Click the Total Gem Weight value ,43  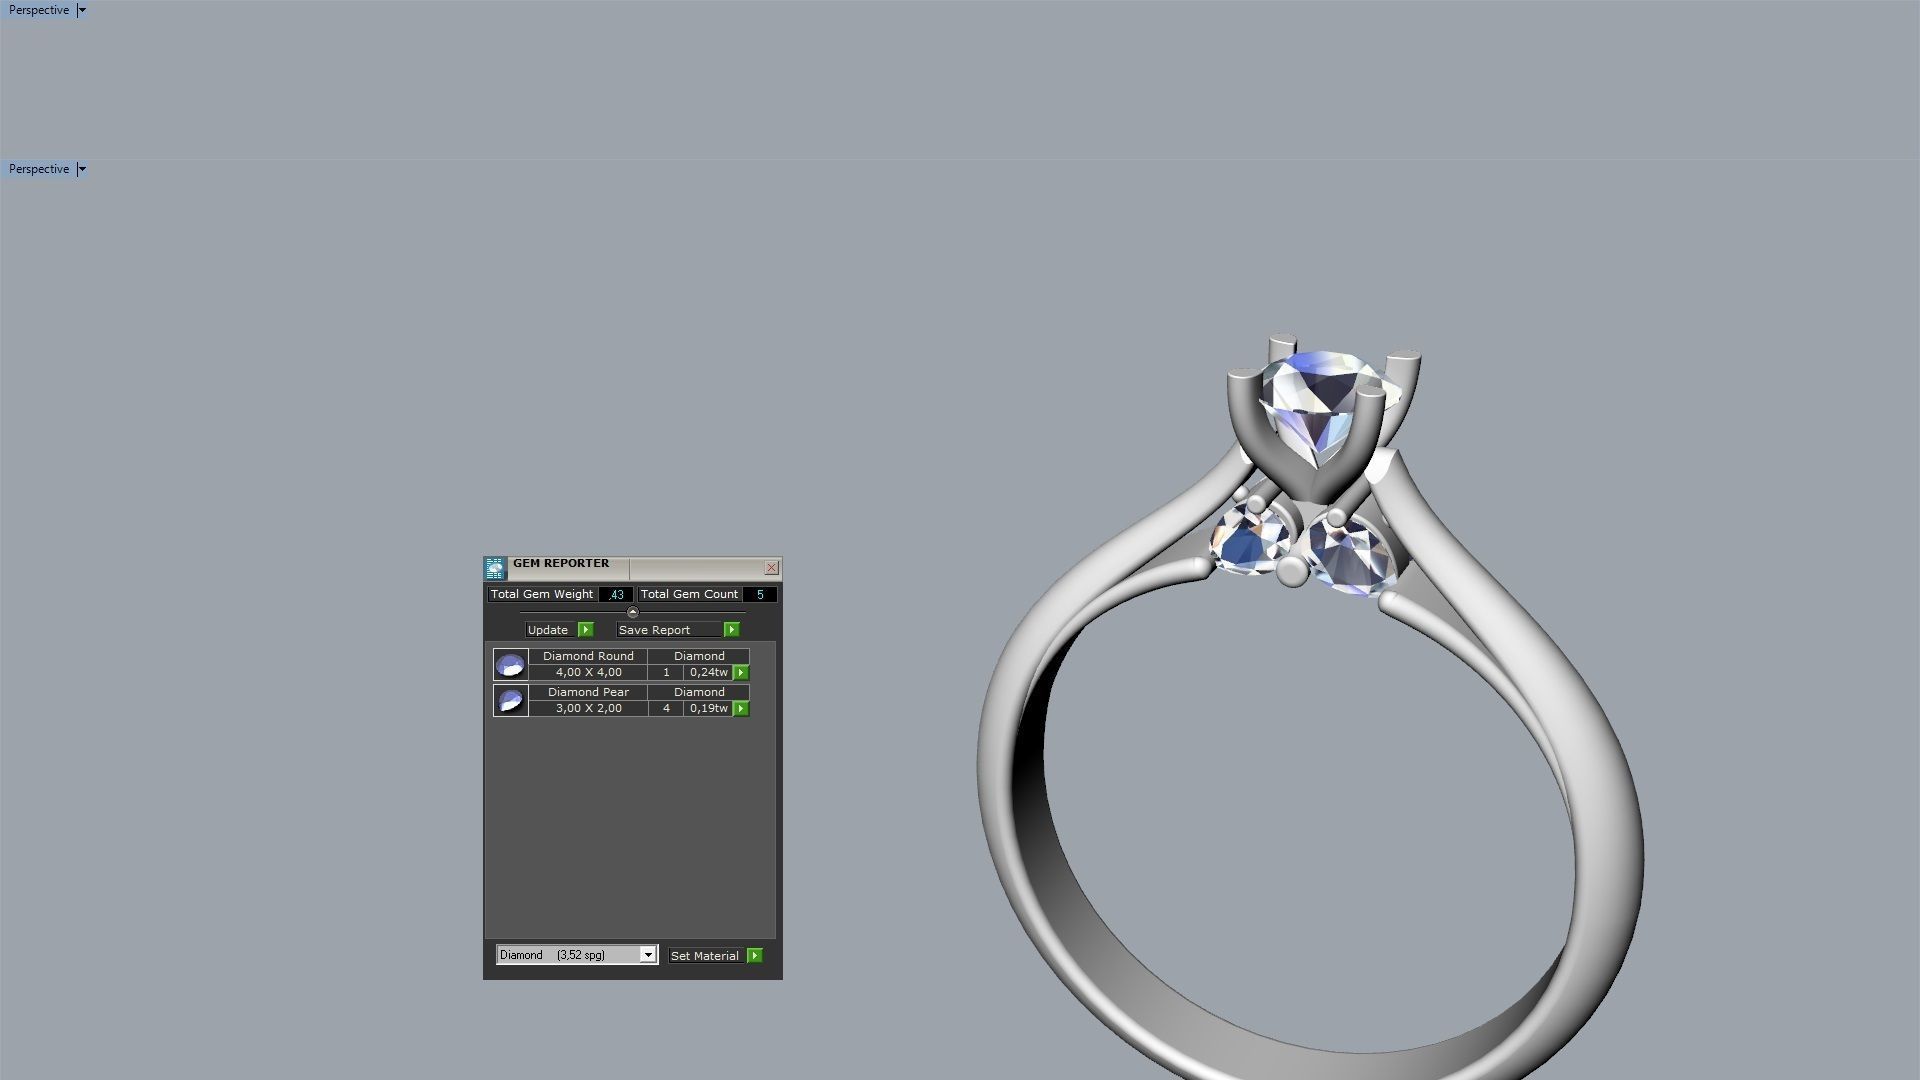click(616, 594)
